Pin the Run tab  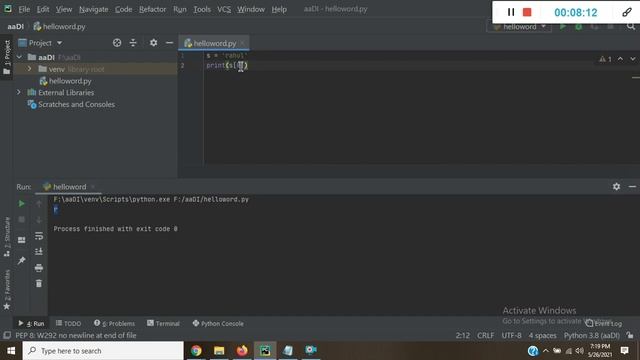click(21, 260)
